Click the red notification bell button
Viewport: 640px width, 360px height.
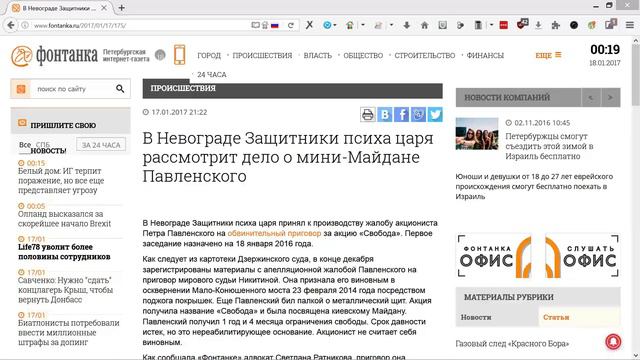tap(613, 342)
